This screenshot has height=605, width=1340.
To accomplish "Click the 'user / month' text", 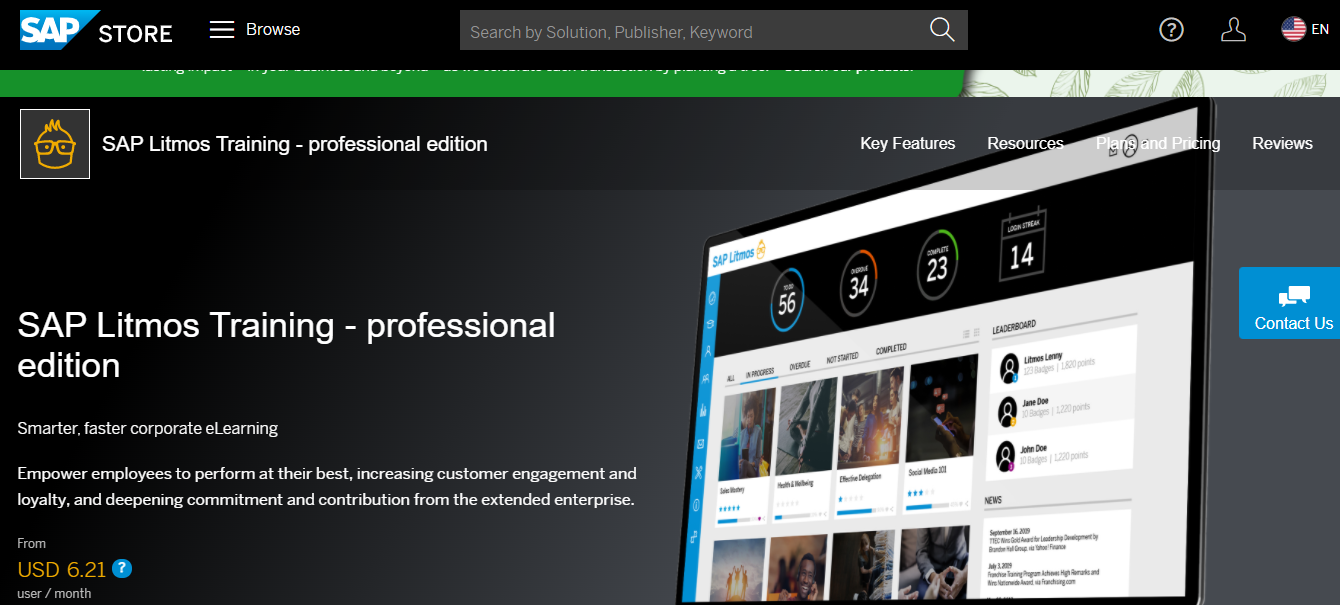I will [54, 593].
